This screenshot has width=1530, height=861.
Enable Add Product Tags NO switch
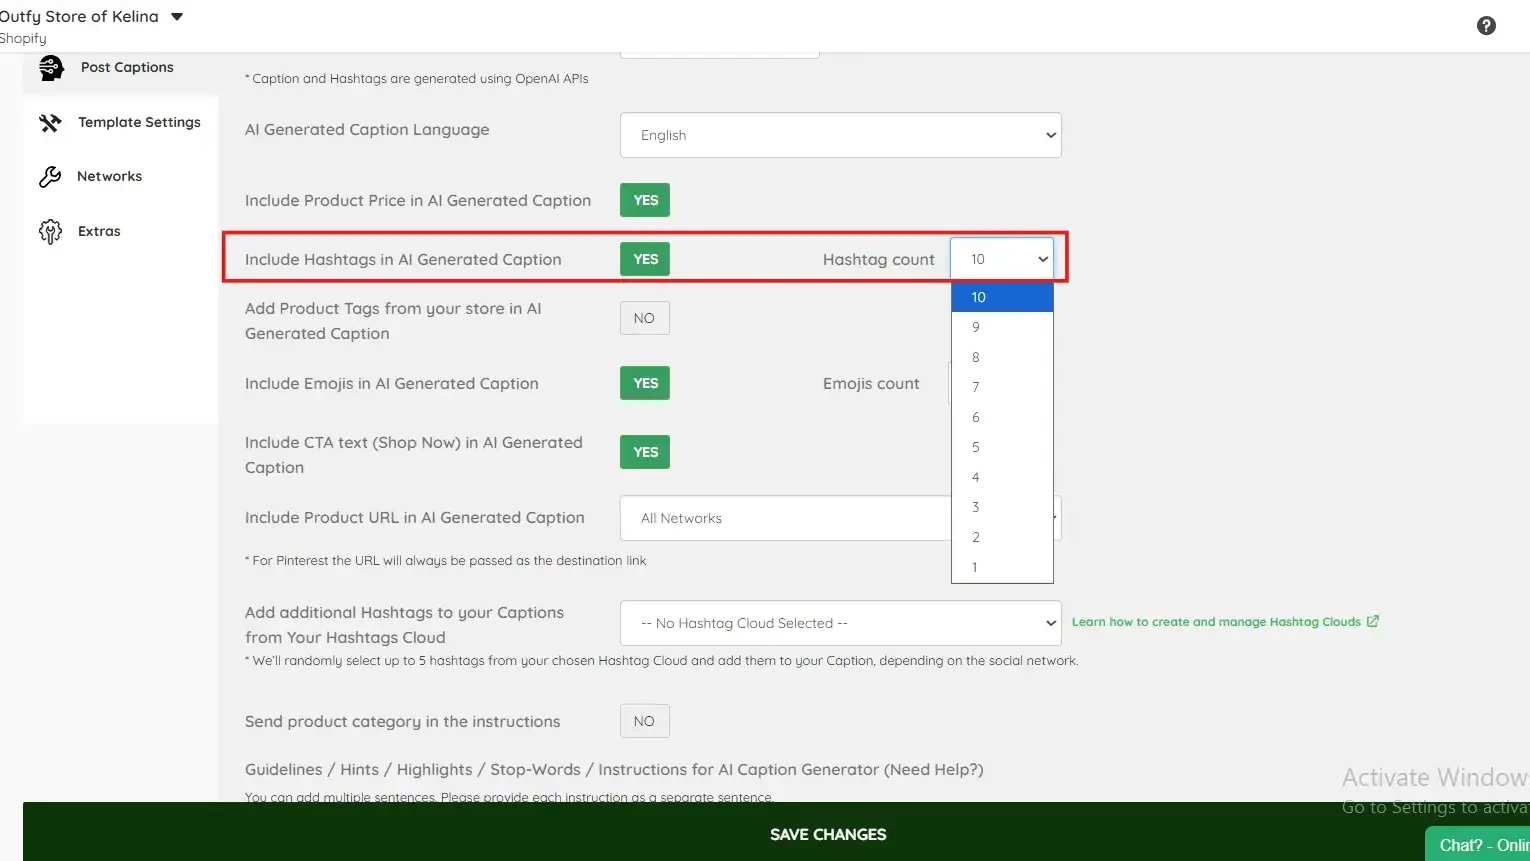[645, 318]
